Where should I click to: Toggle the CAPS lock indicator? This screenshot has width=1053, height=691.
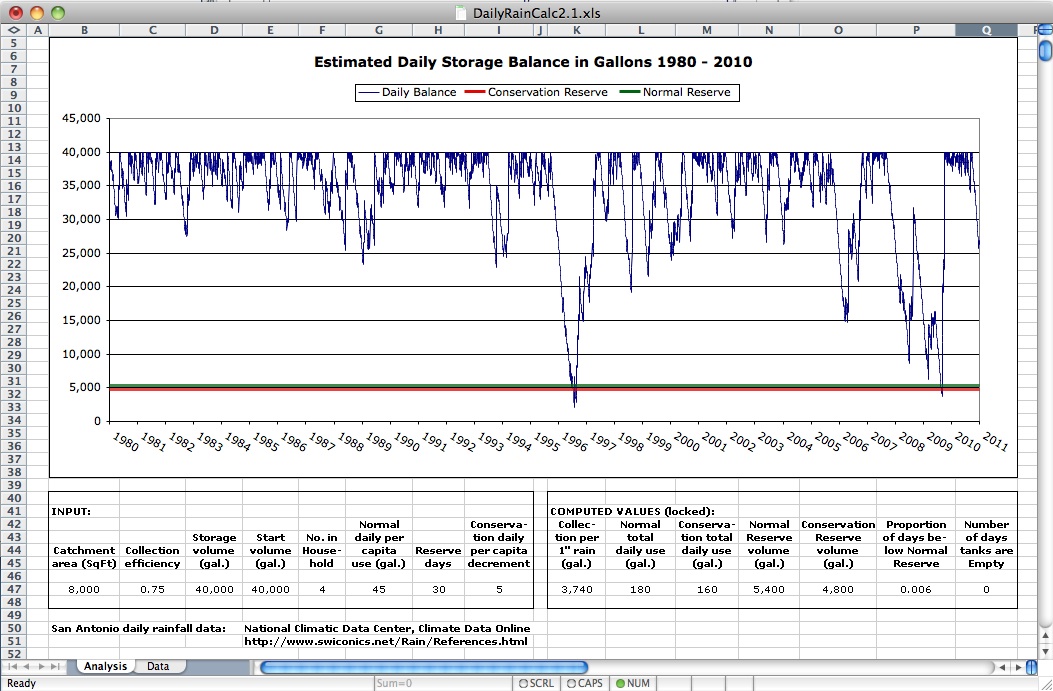[x=585, y=684]
